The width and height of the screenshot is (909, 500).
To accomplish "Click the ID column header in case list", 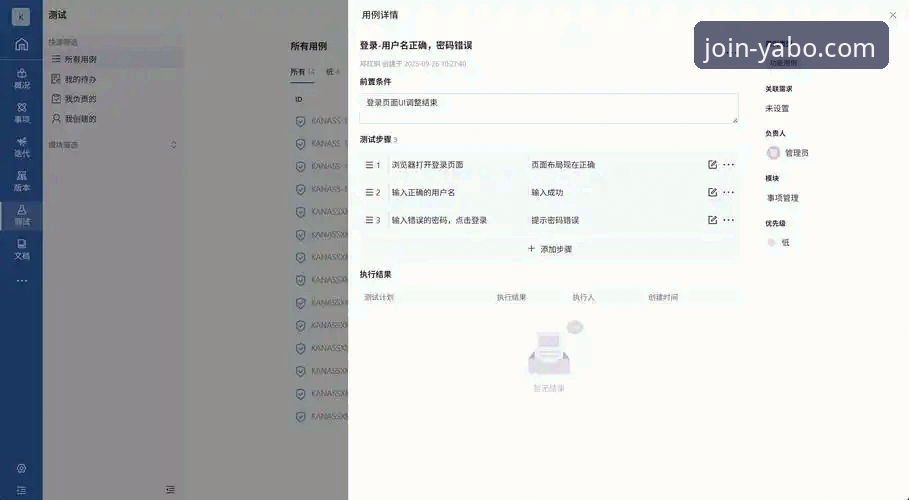I will click(299, 99).
